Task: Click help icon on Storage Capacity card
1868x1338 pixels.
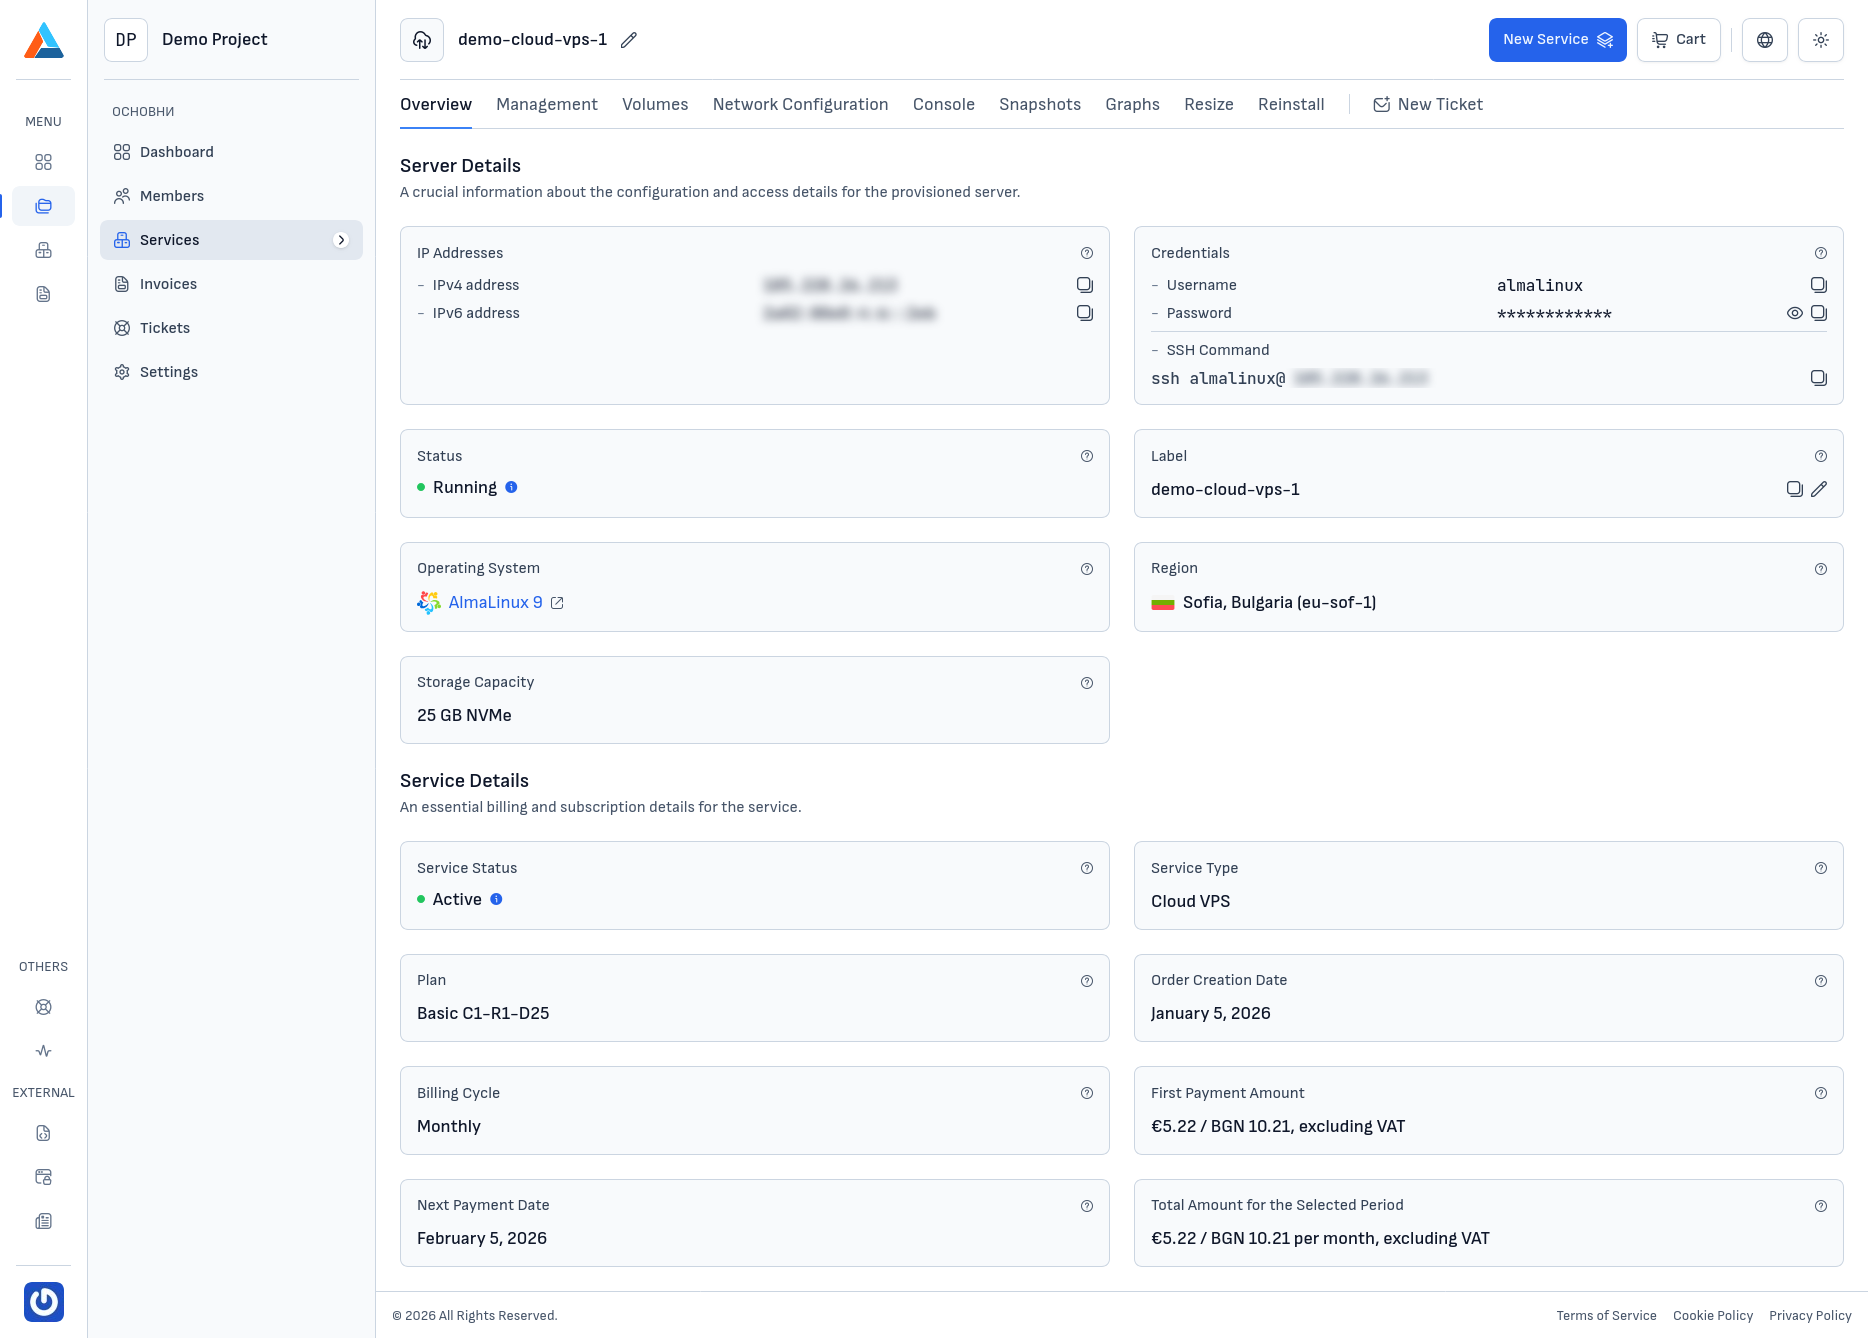Action: [x=1087, y=683]
